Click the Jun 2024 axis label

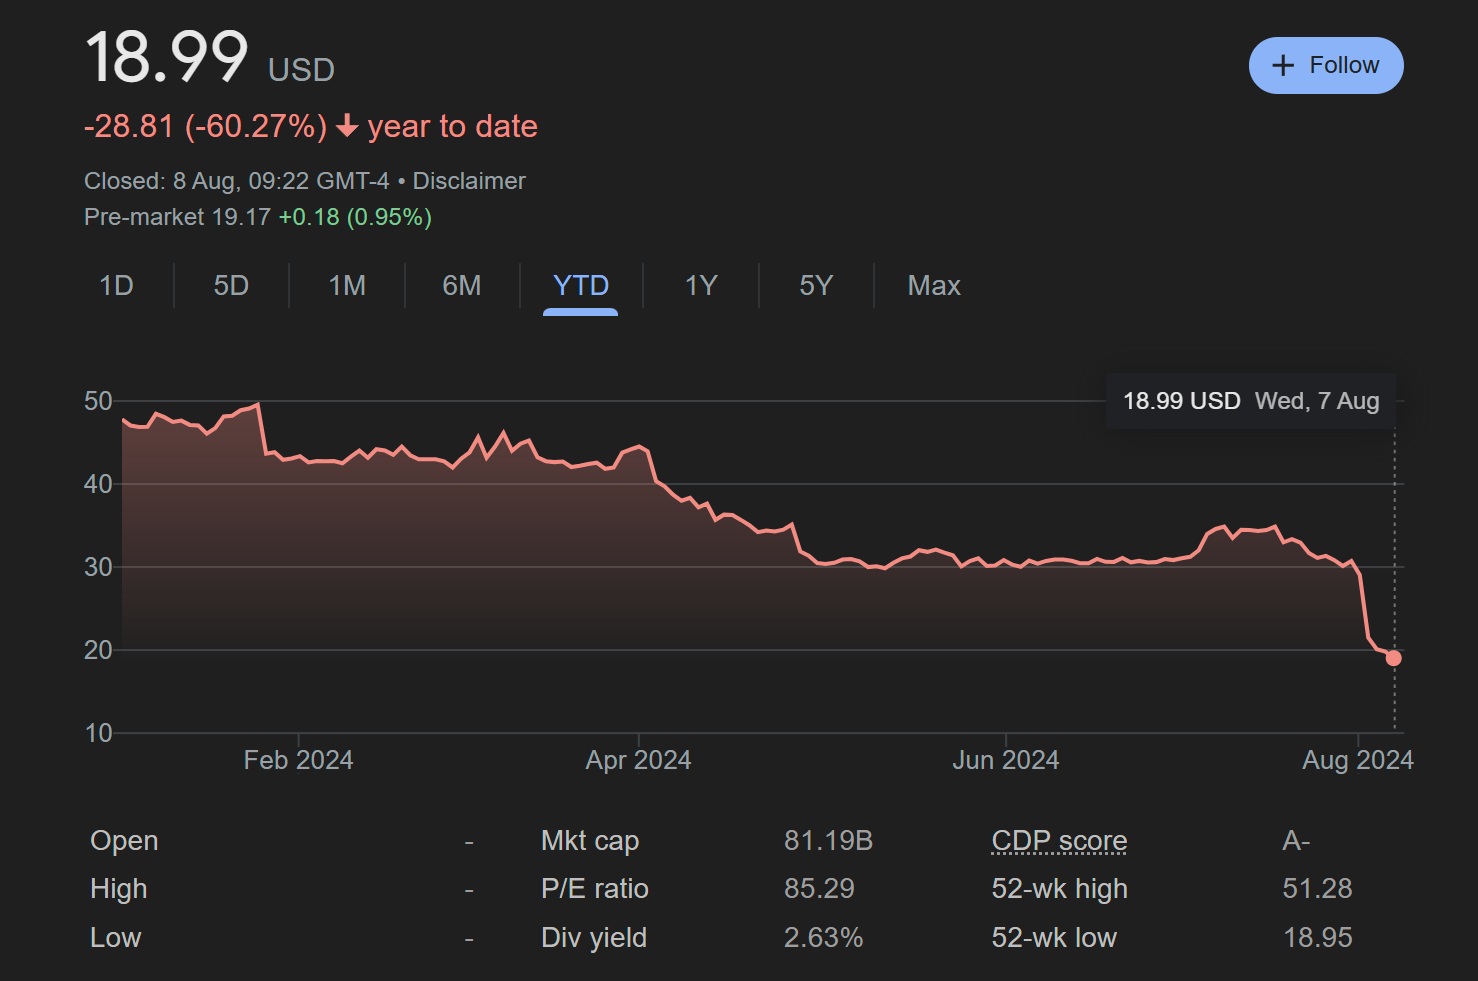[1005, 760]
